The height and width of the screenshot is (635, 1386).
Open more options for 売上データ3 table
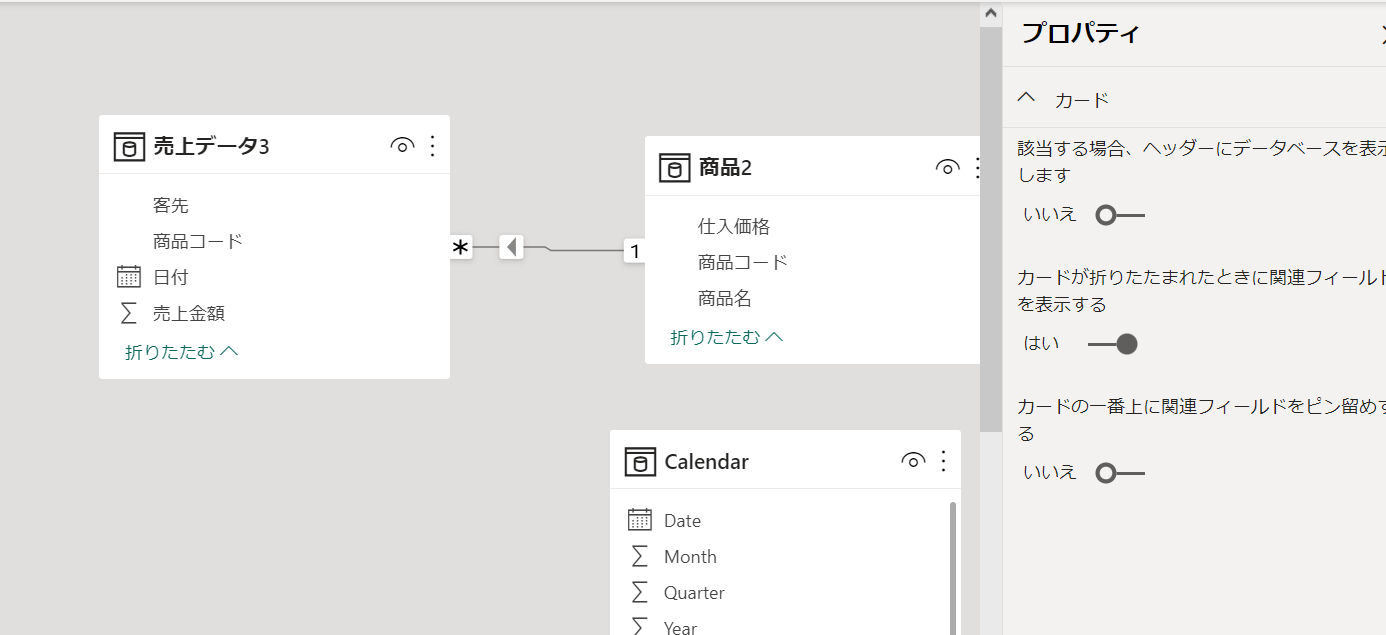(x=432, y=147)
